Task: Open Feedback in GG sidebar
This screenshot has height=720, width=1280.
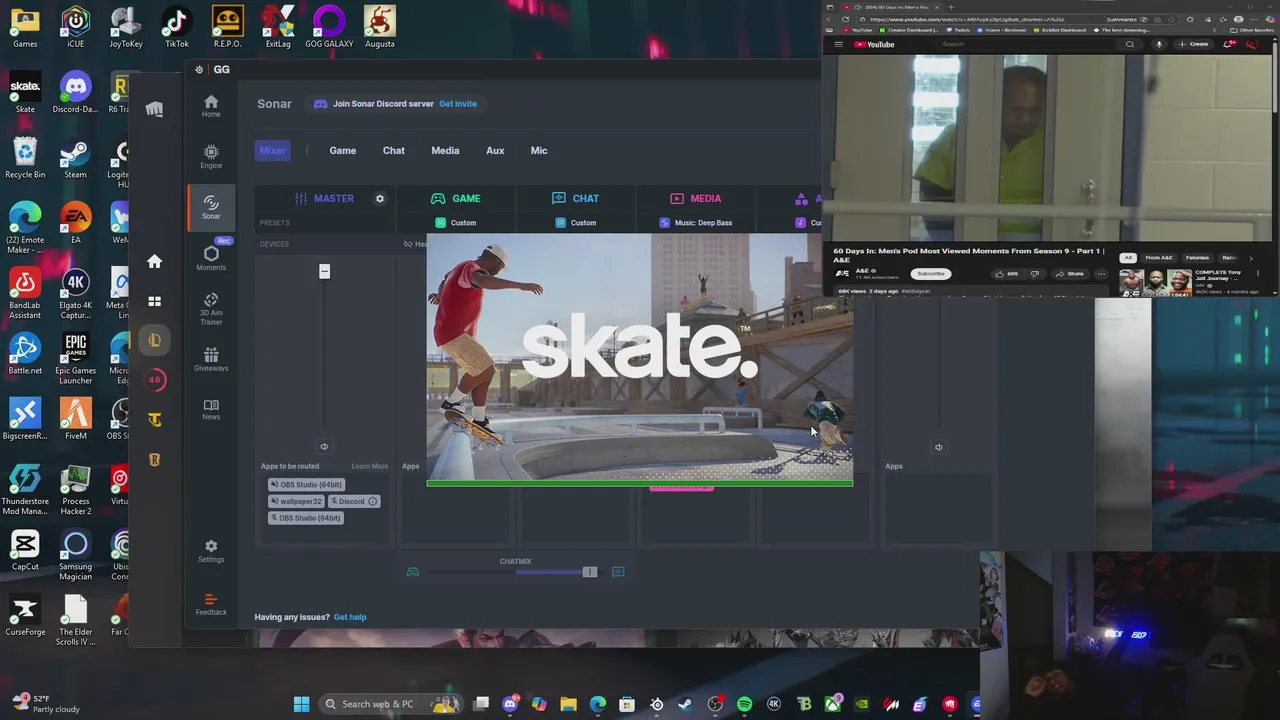Action: pyautogui.click(x=211, y=604)
